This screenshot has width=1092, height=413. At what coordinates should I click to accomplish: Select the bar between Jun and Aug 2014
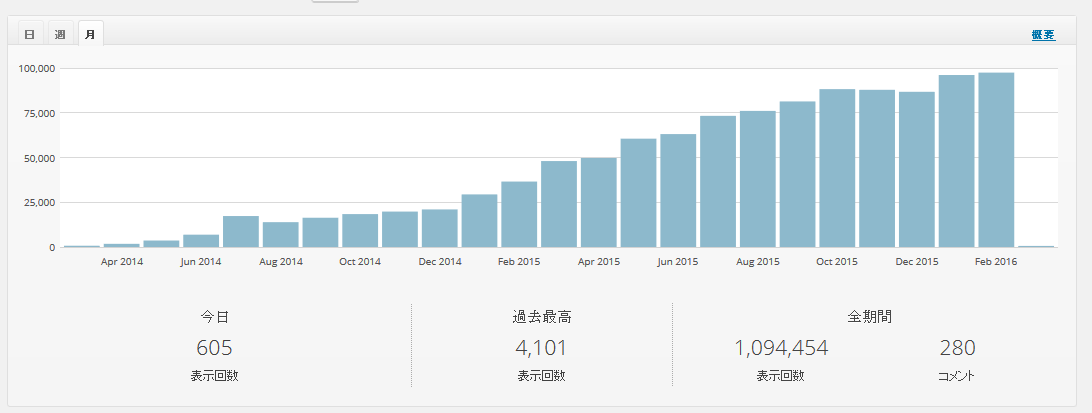[241, 232]
